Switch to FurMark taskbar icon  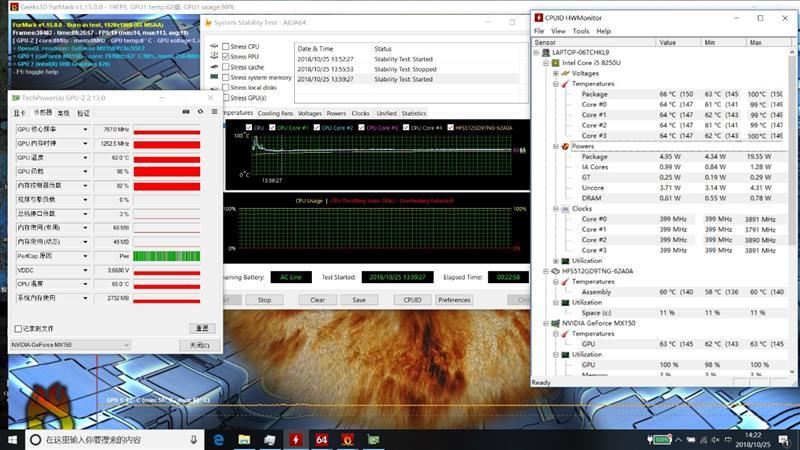[x=347, y=439]
